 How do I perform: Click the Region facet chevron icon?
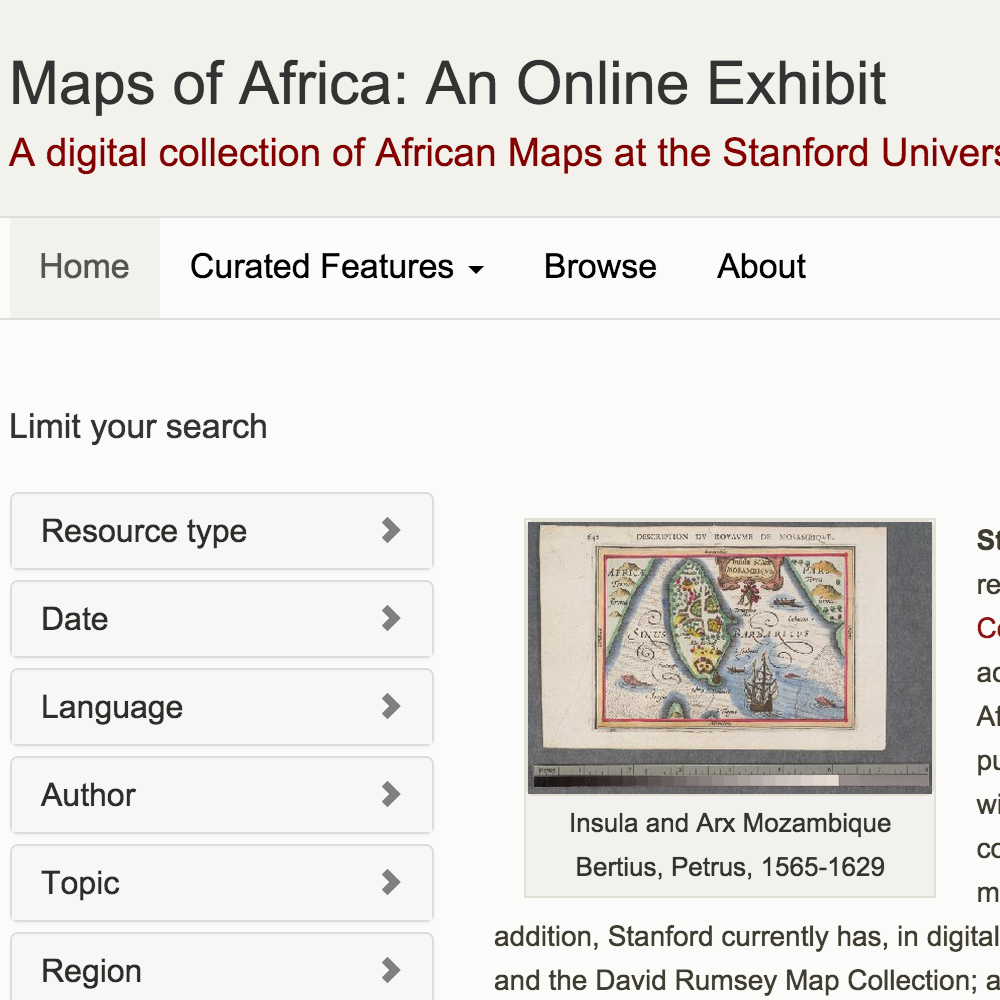(391, 971)
